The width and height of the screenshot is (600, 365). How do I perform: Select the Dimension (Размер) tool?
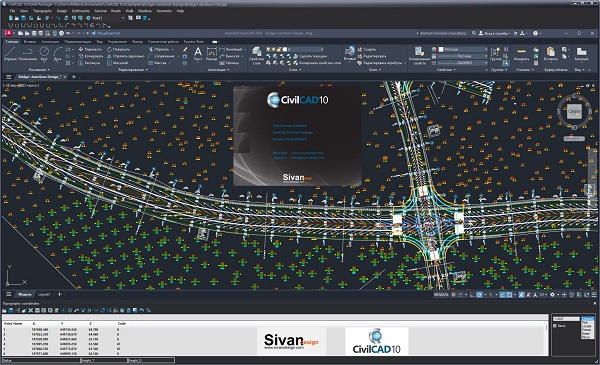click(x=212, y=54)
